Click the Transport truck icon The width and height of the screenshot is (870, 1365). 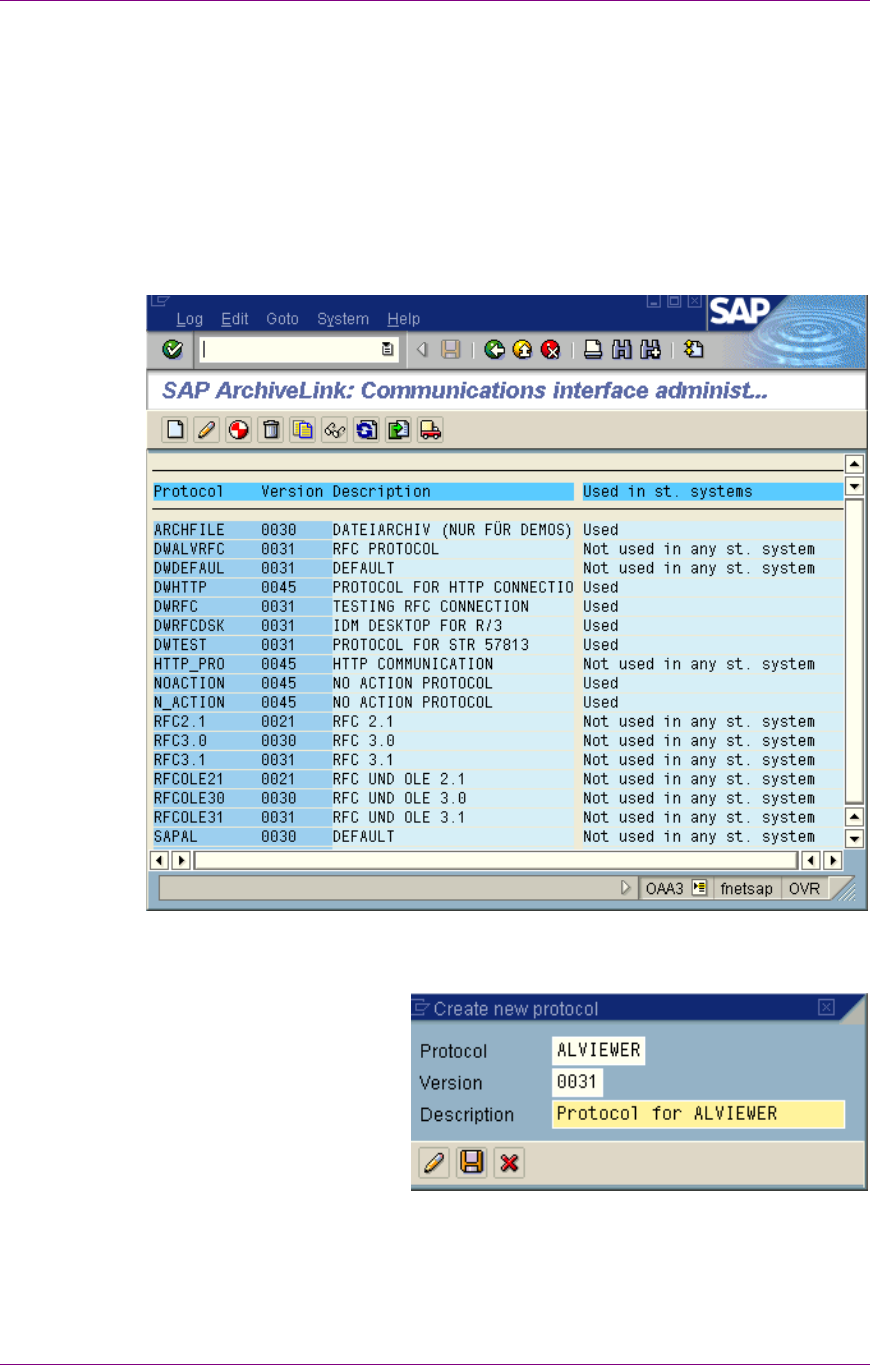pos(431,430)
